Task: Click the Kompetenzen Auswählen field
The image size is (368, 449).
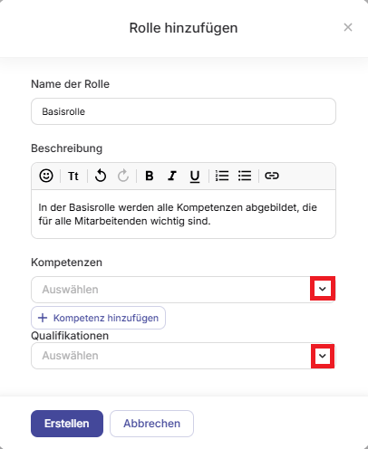Action: click(183, 289)
